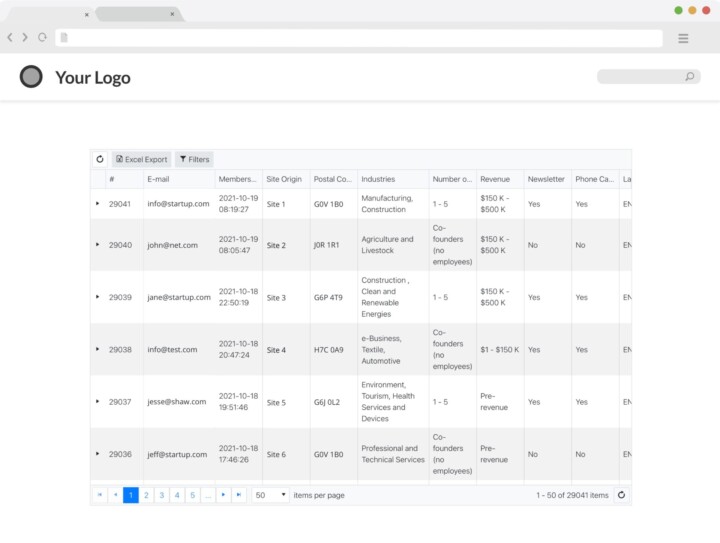Sort by the Industries column header
Screen dimensions: 720x543
[x=393, y=179]
